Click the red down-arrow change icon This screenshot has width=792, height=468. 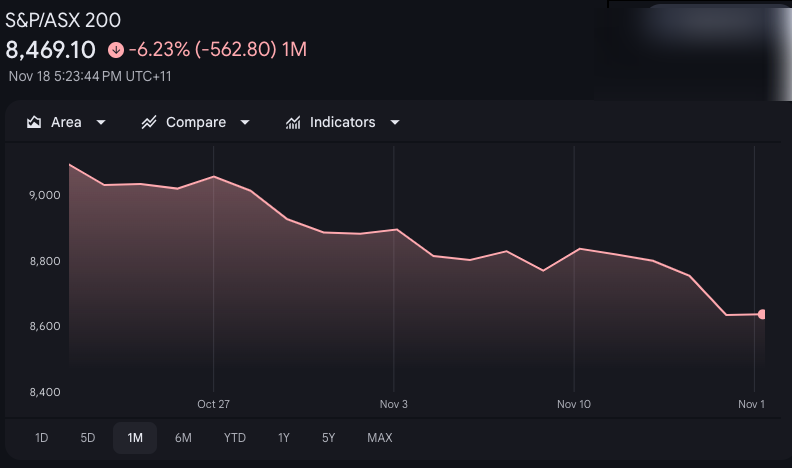pyautogui.click(x=116, y=49)
